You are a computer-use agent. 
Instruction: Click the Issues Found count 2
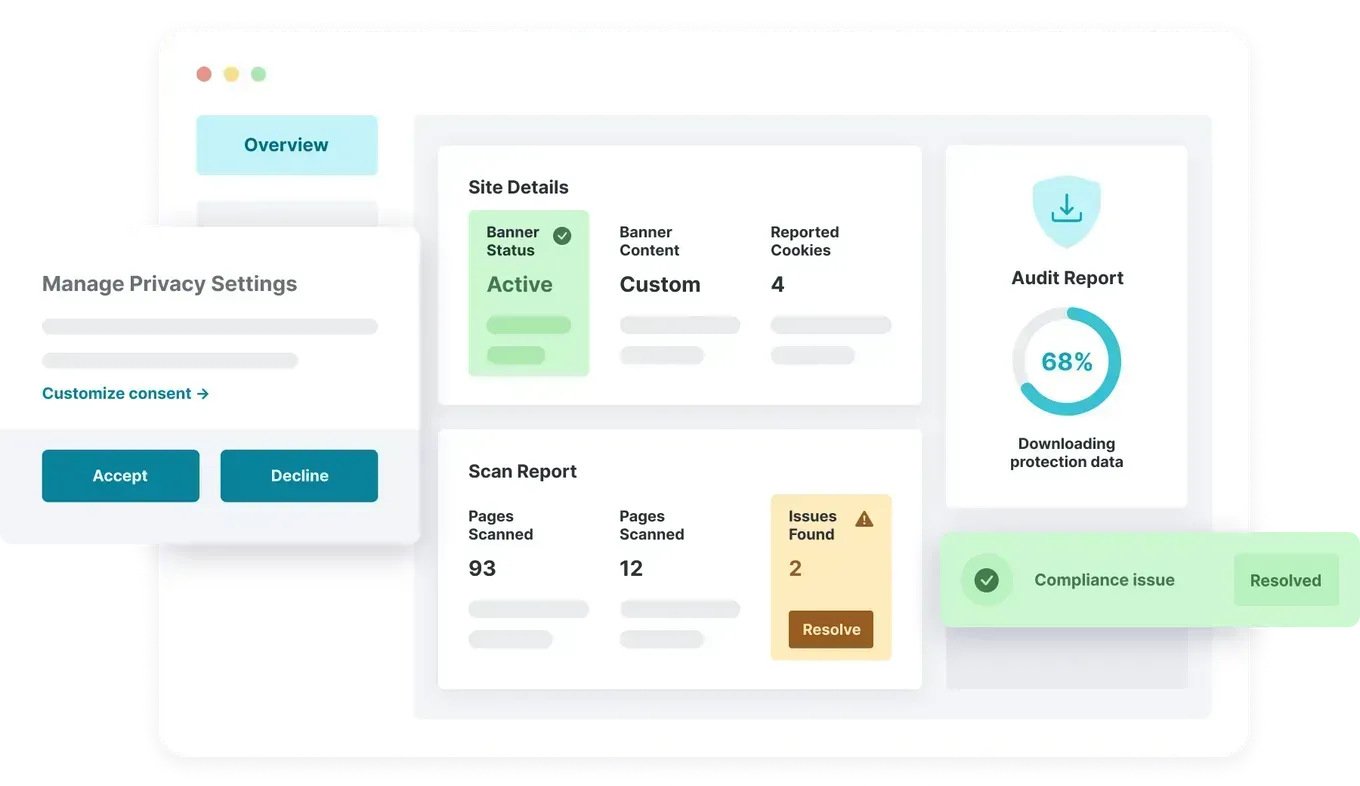(795, 568)
